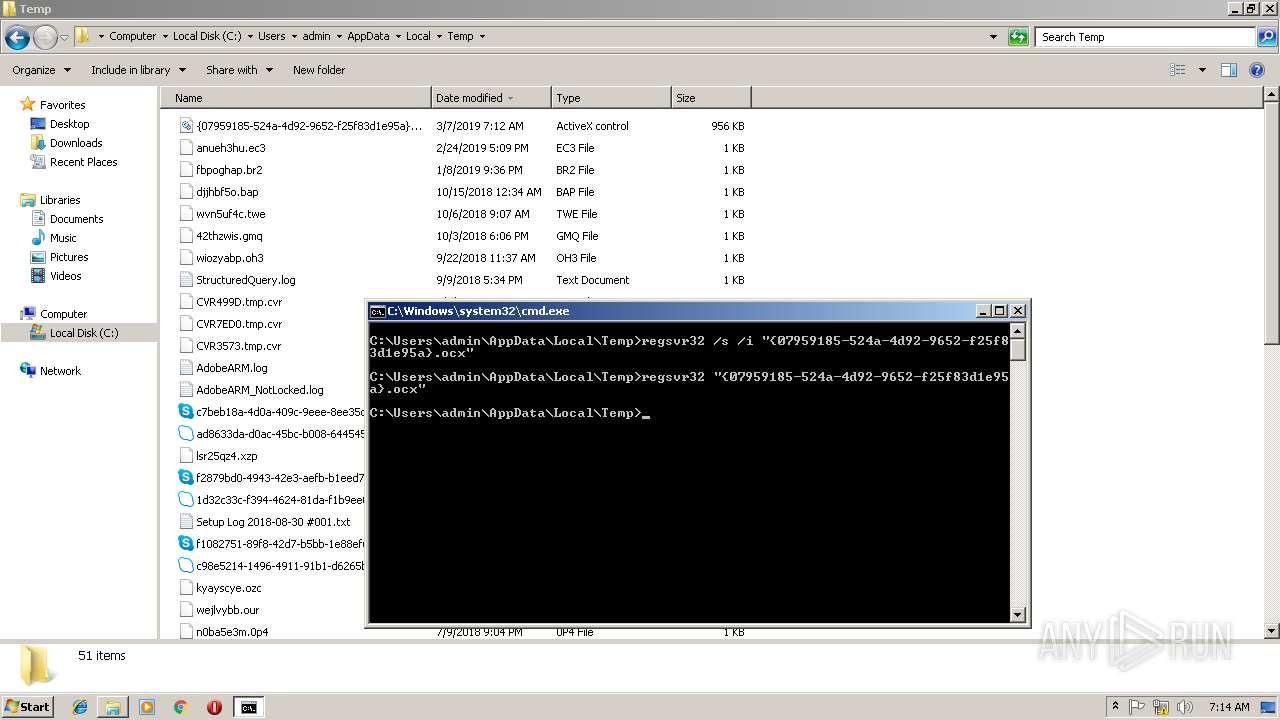1280x720 pixels.
Task: Show hidden tray icons arrow
Action: point(1116,707)
